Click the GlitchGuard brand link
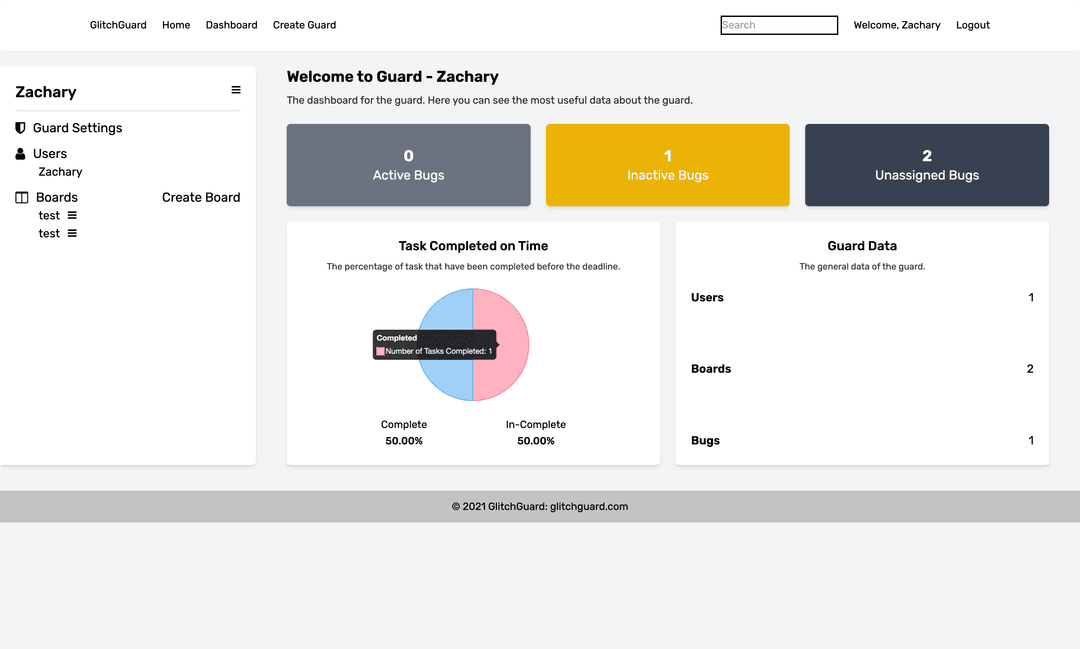Viewport: 1080px width, 649px height. (x=118, y=25)
